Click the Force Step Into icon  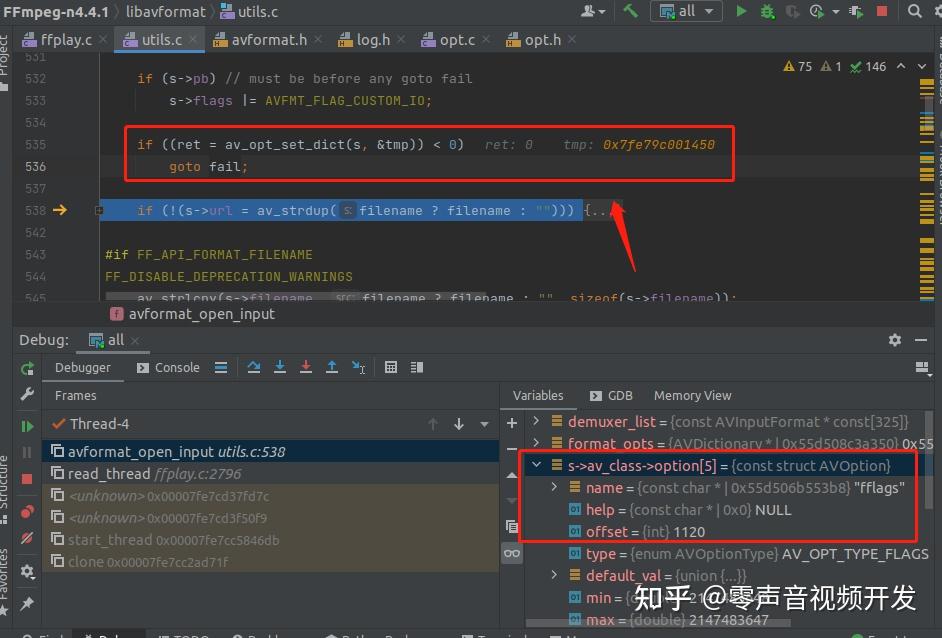pyautogui.click(x=306, y=368)
